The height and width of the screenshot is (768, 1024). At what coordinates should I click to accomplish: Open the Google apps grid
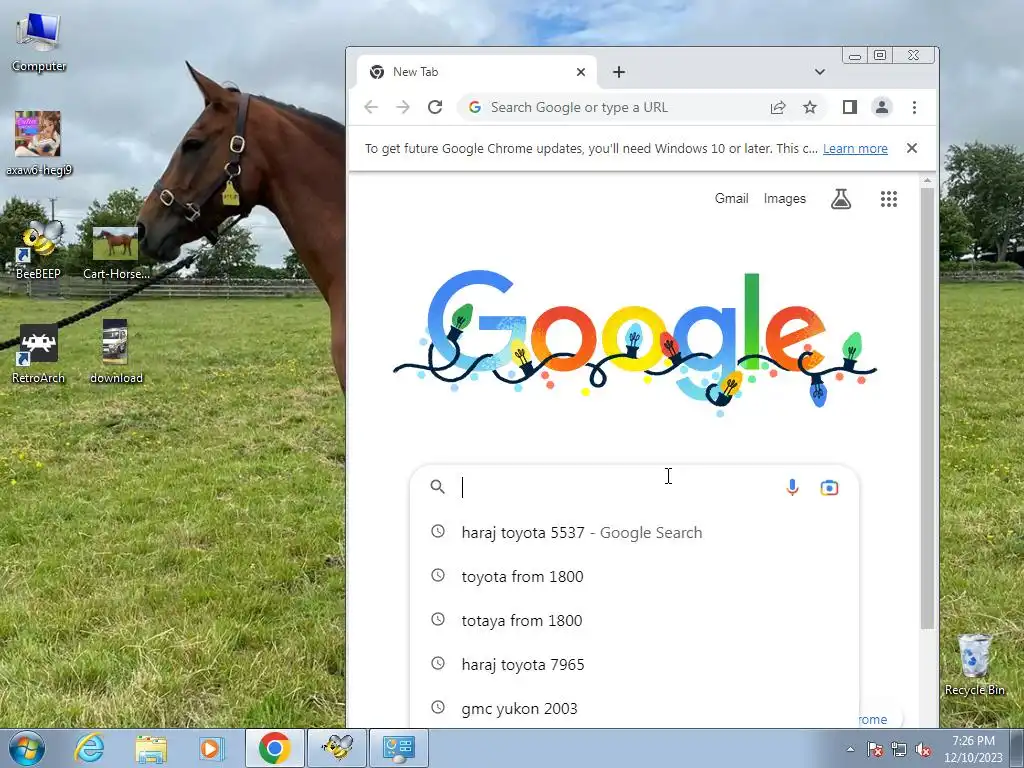pos(889,199)
